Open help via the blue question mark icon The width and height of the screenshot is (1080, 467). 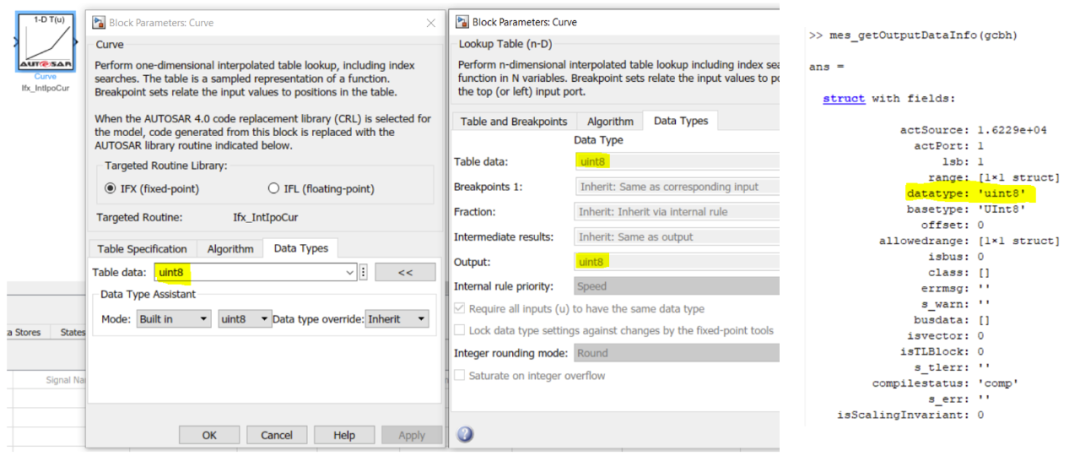(465, 434)
